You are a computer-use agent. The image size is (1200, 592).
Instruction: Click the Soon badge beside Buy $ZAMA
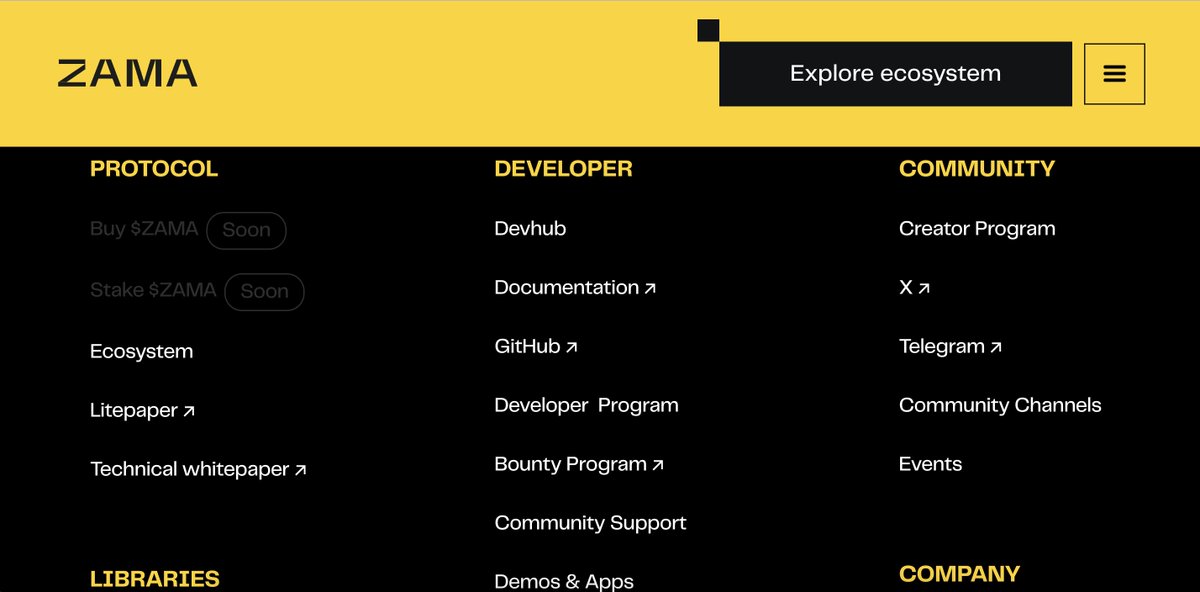(246, 230)
